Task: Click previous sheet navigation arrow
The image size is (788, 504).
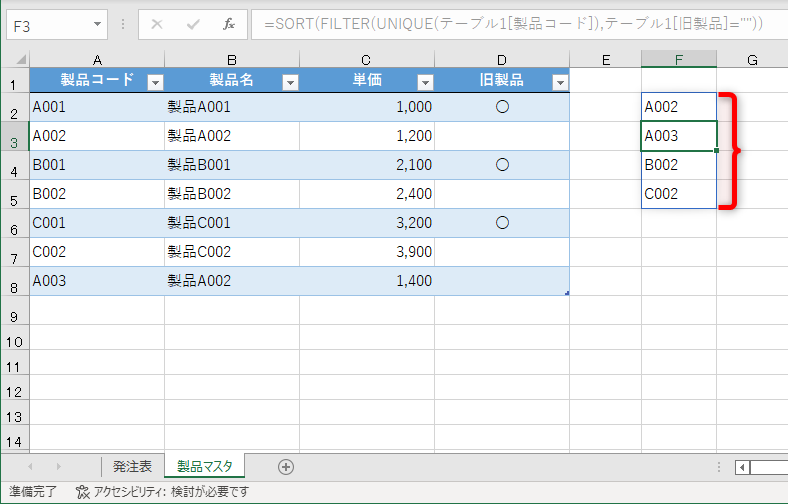Action: coord(30,467)
